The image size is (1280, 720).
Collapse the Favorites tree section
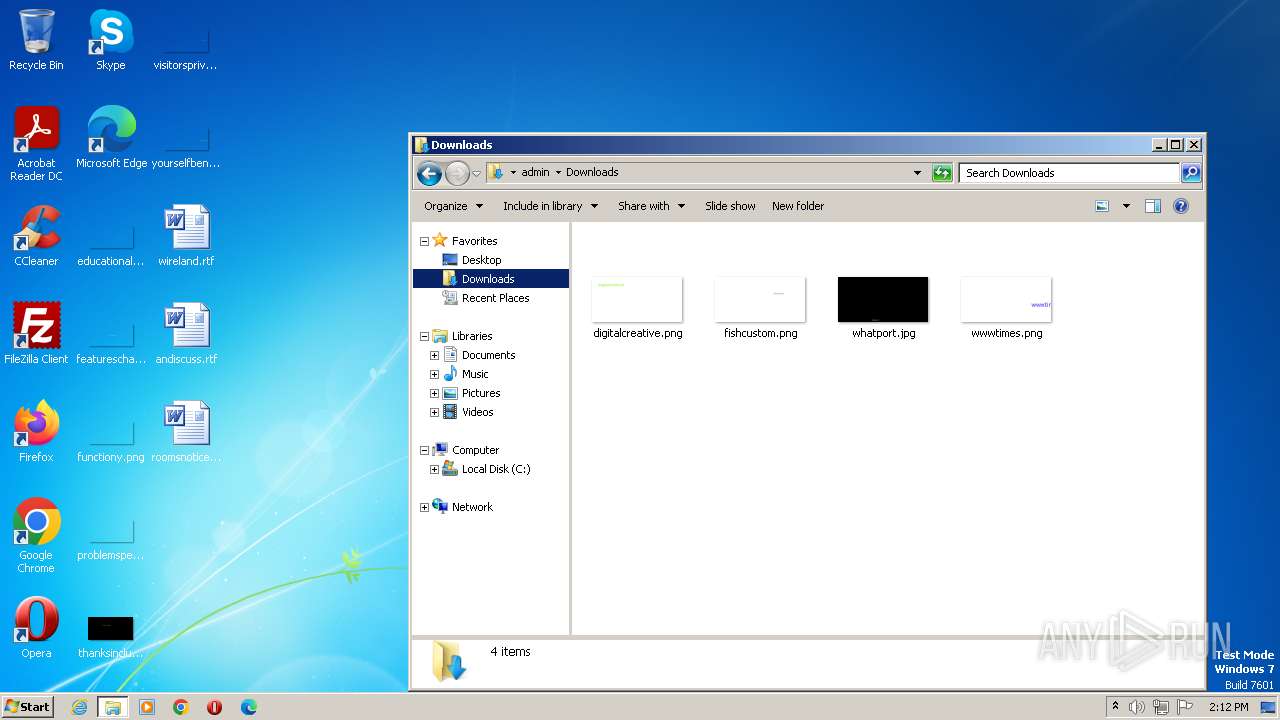pyautogui.click(x=424, y=241)
